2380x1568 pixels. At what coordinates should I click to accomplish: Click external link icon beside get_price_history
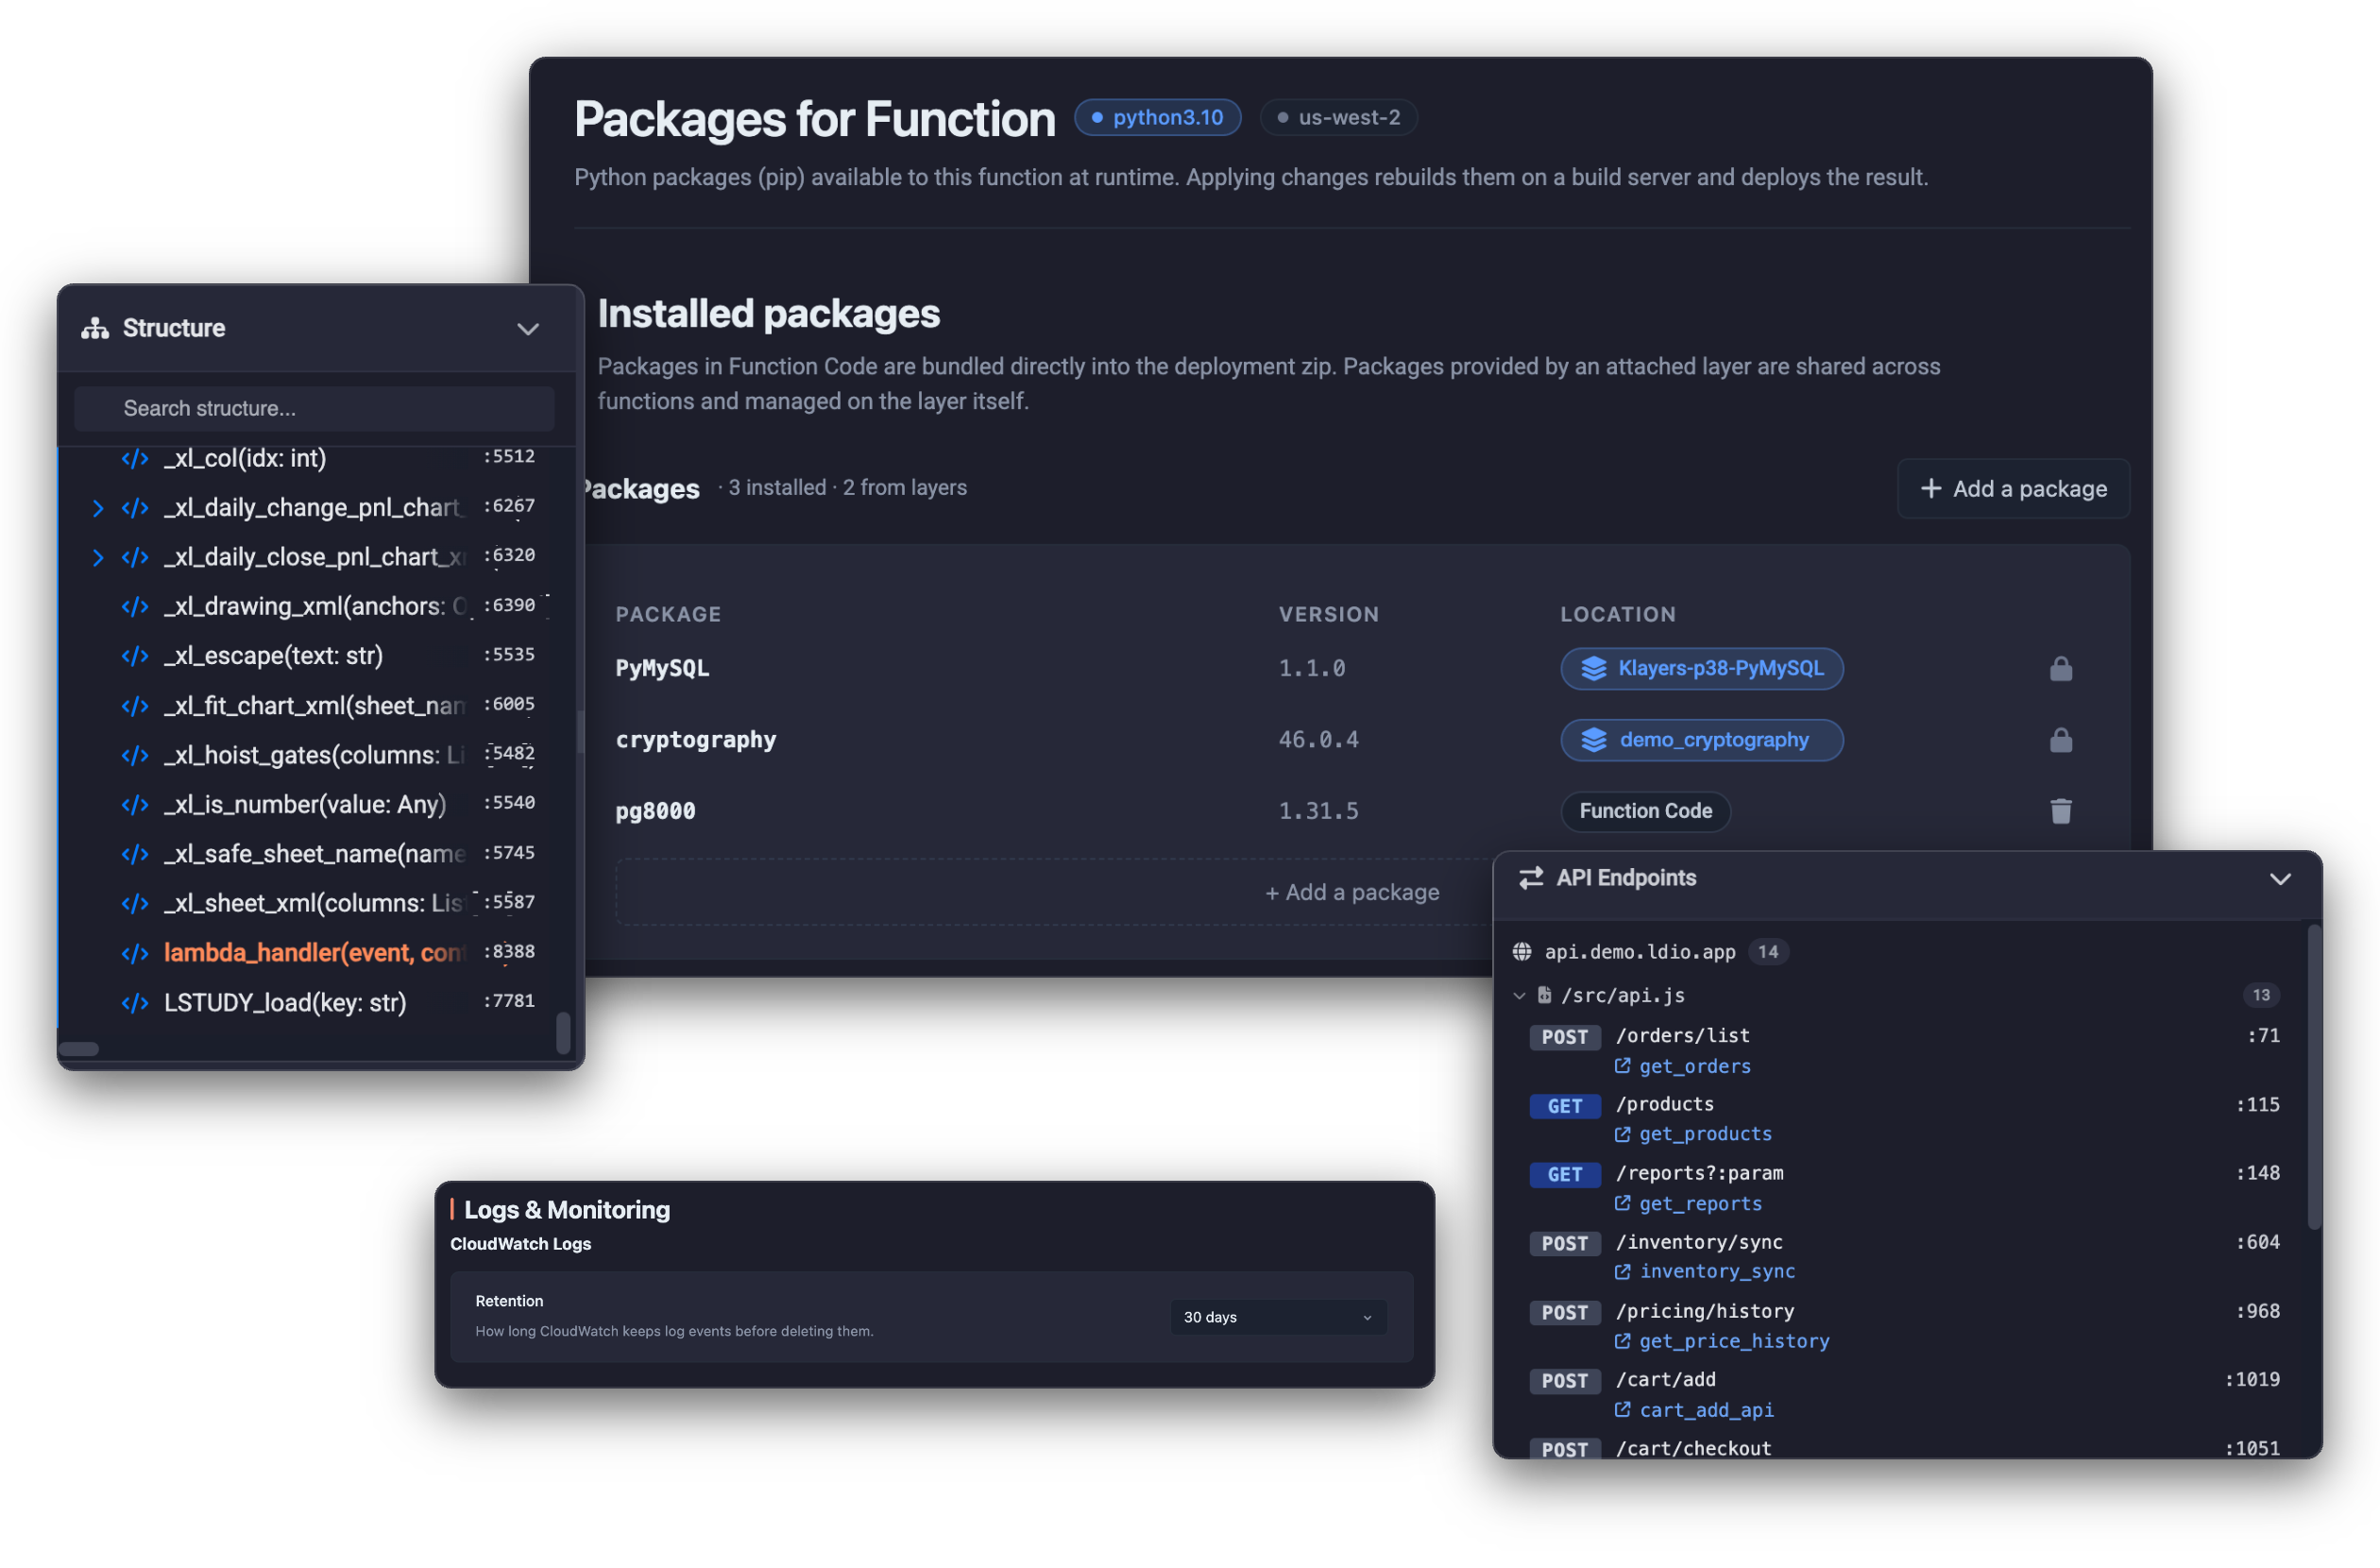1623,1341
